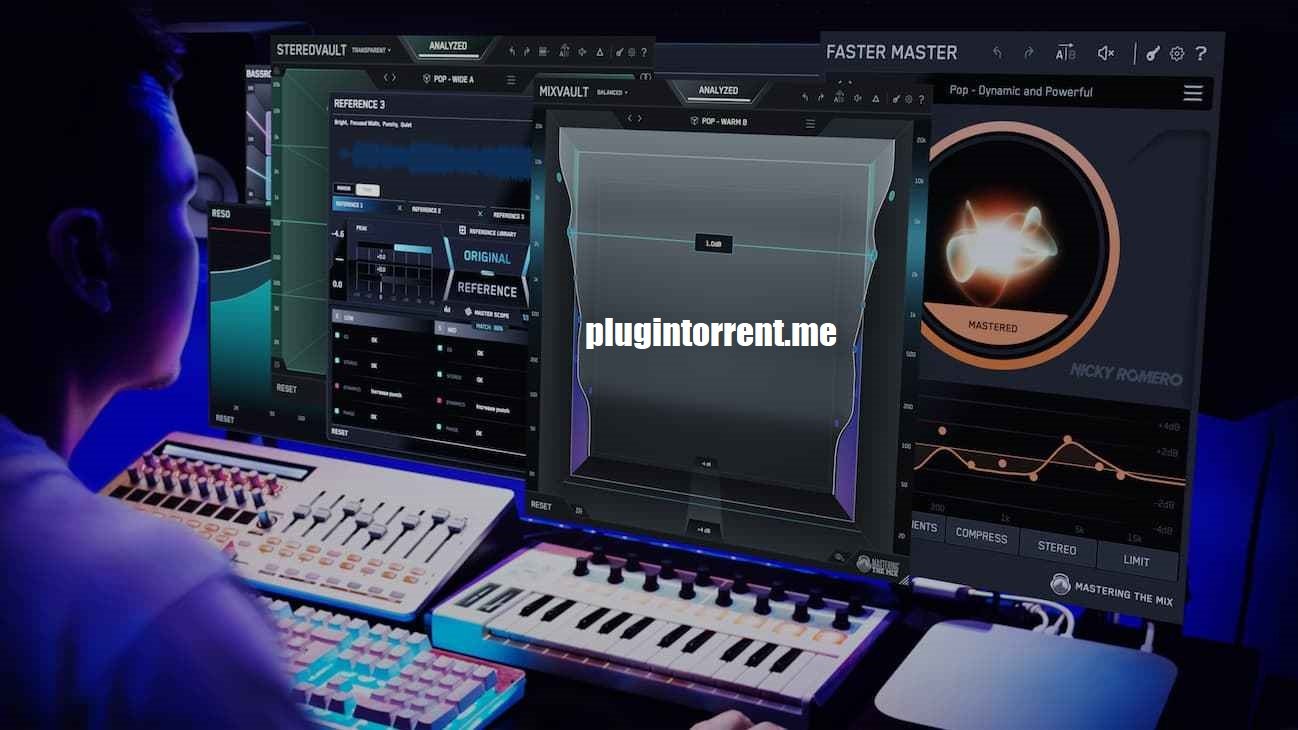Open Faster Master preset hamburger menu
1298x730 pixels.
pyautogui.click(x=1192, y=93)
